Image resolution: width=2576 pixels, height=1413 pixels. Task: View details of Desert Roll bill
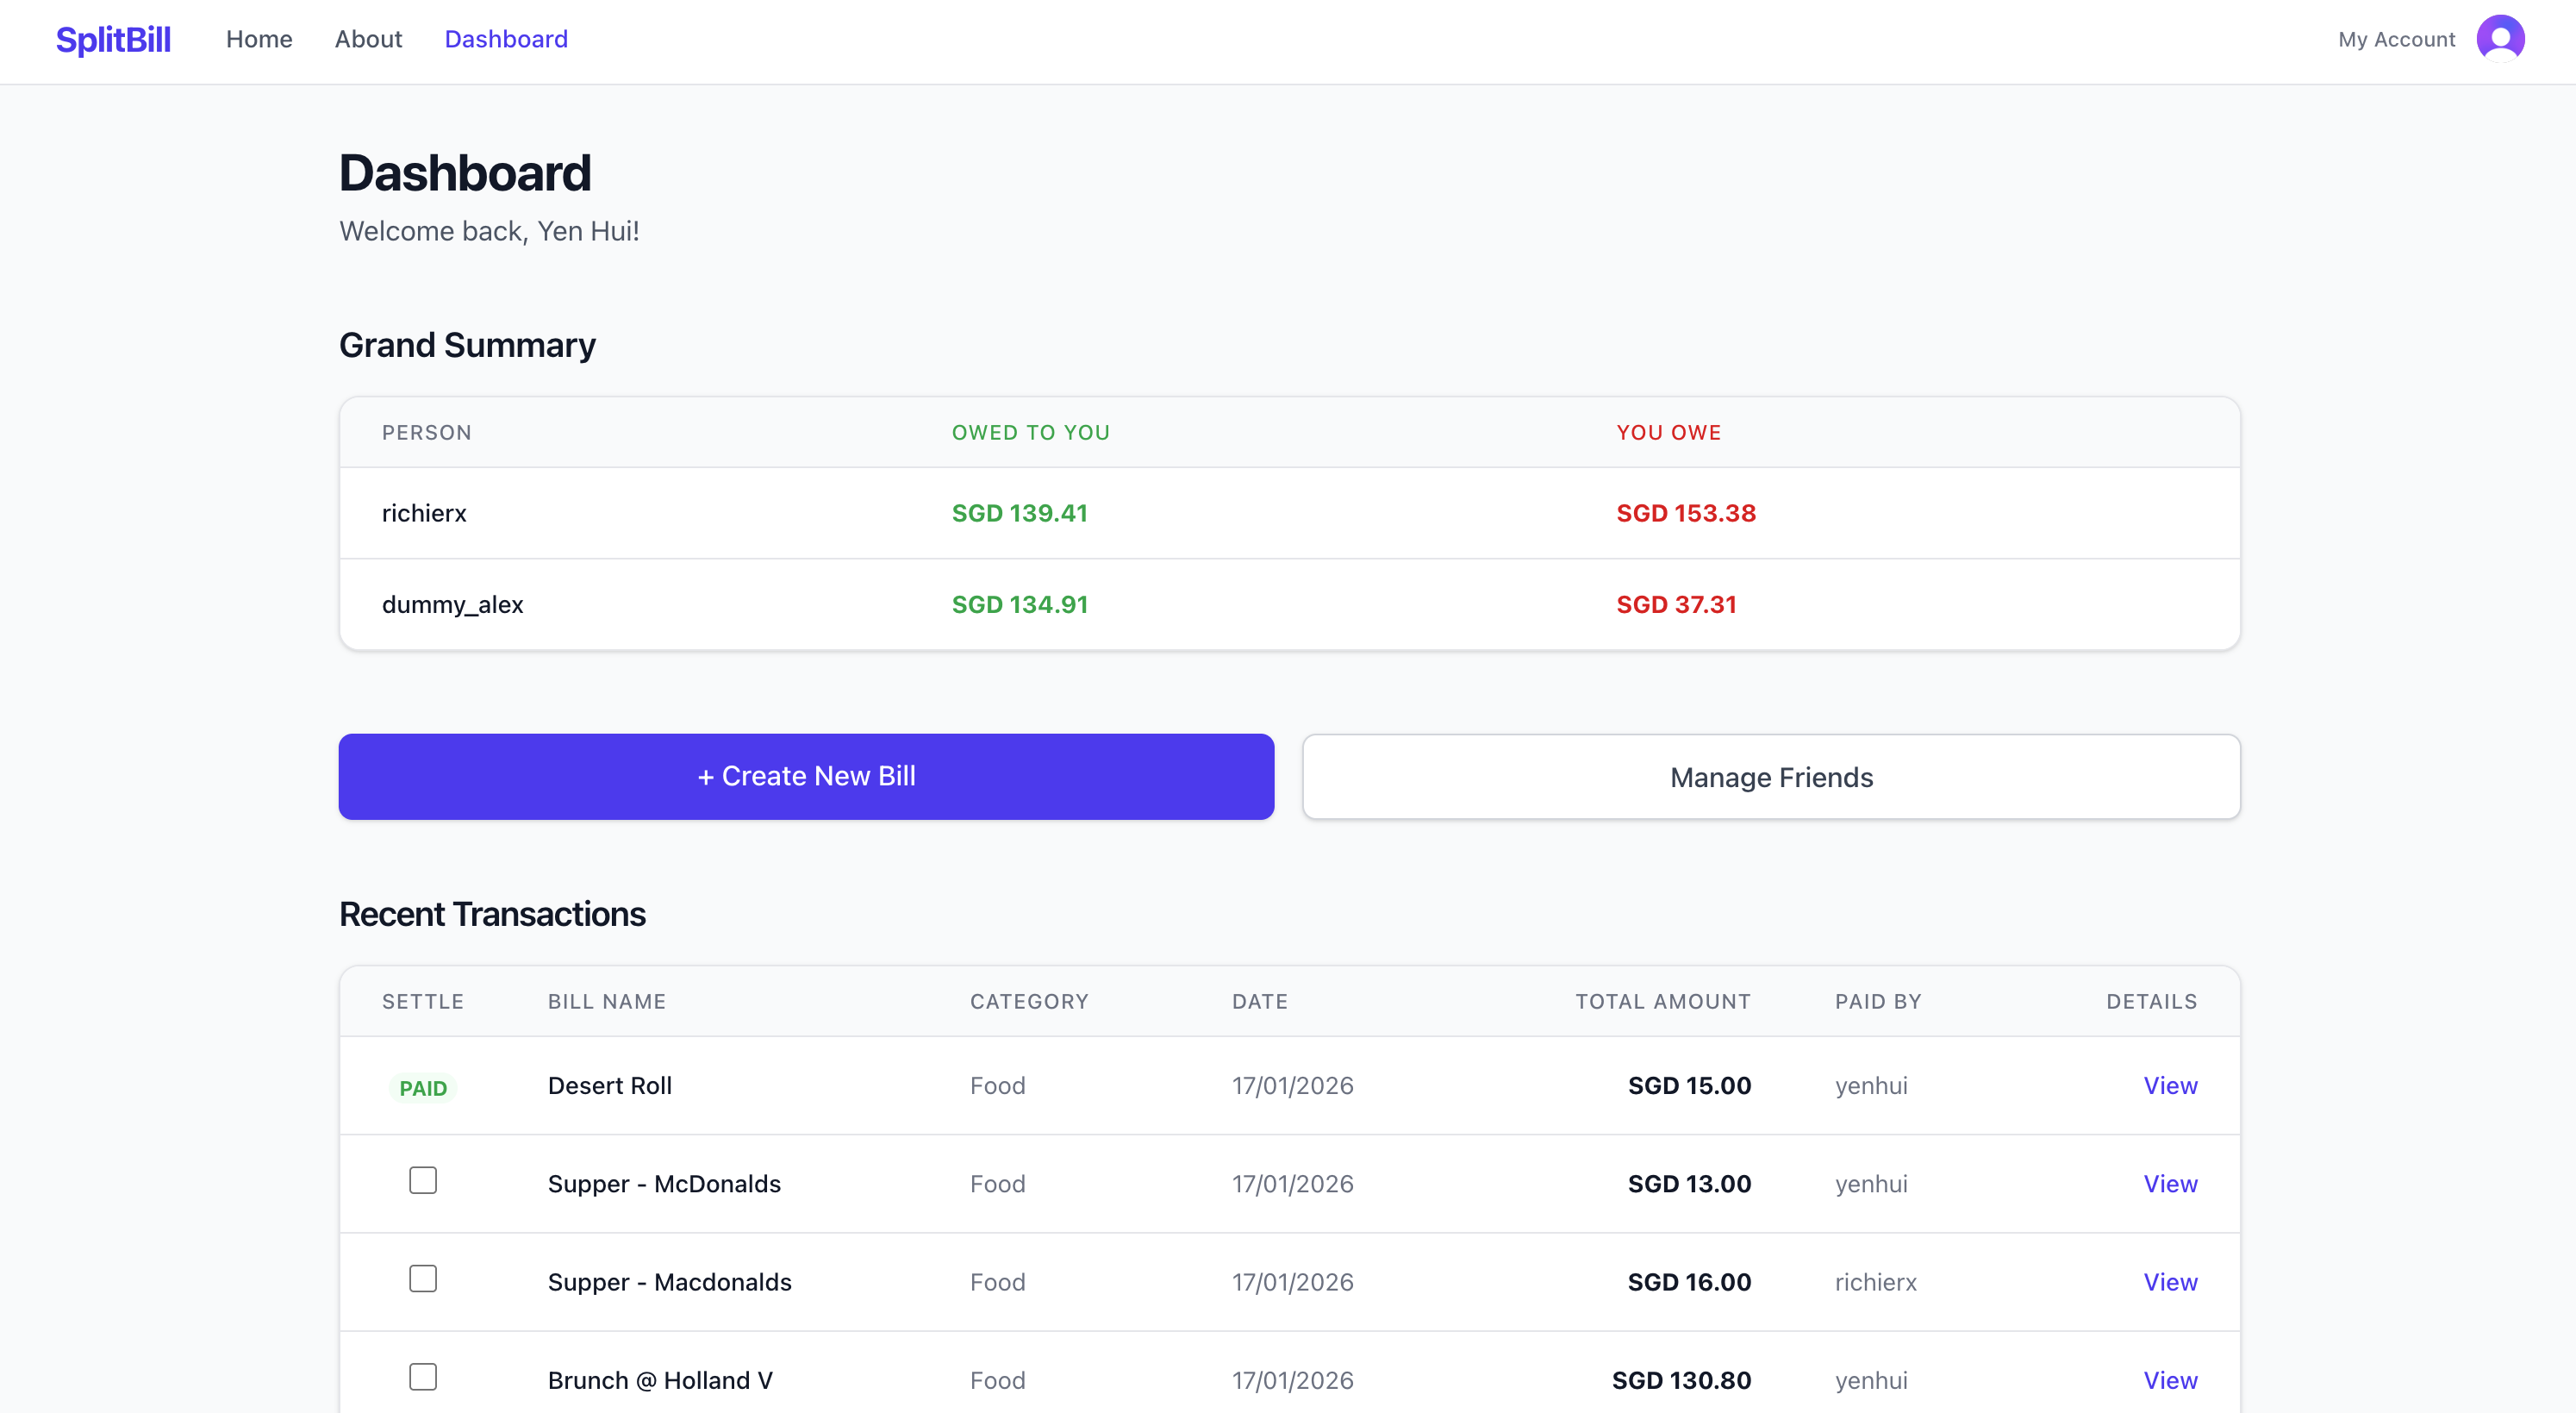coord(2169,1085)
